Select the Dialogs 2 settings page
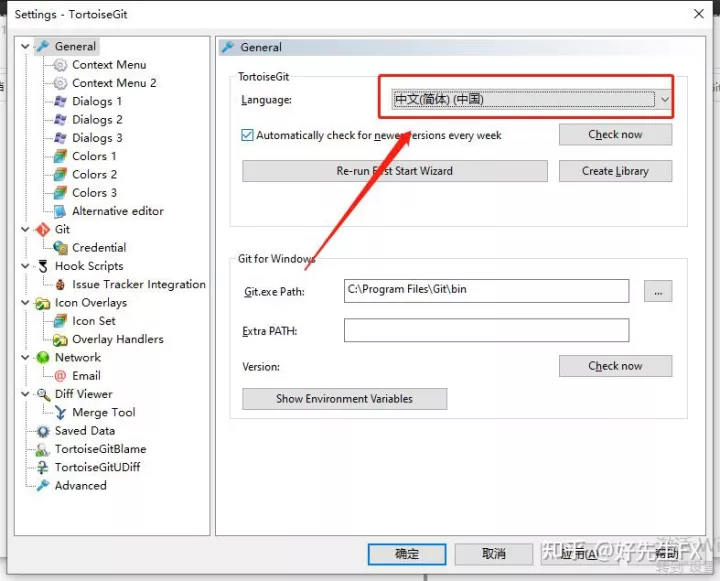The height and width of the screenshot is (581, 720). coord(97,120)
